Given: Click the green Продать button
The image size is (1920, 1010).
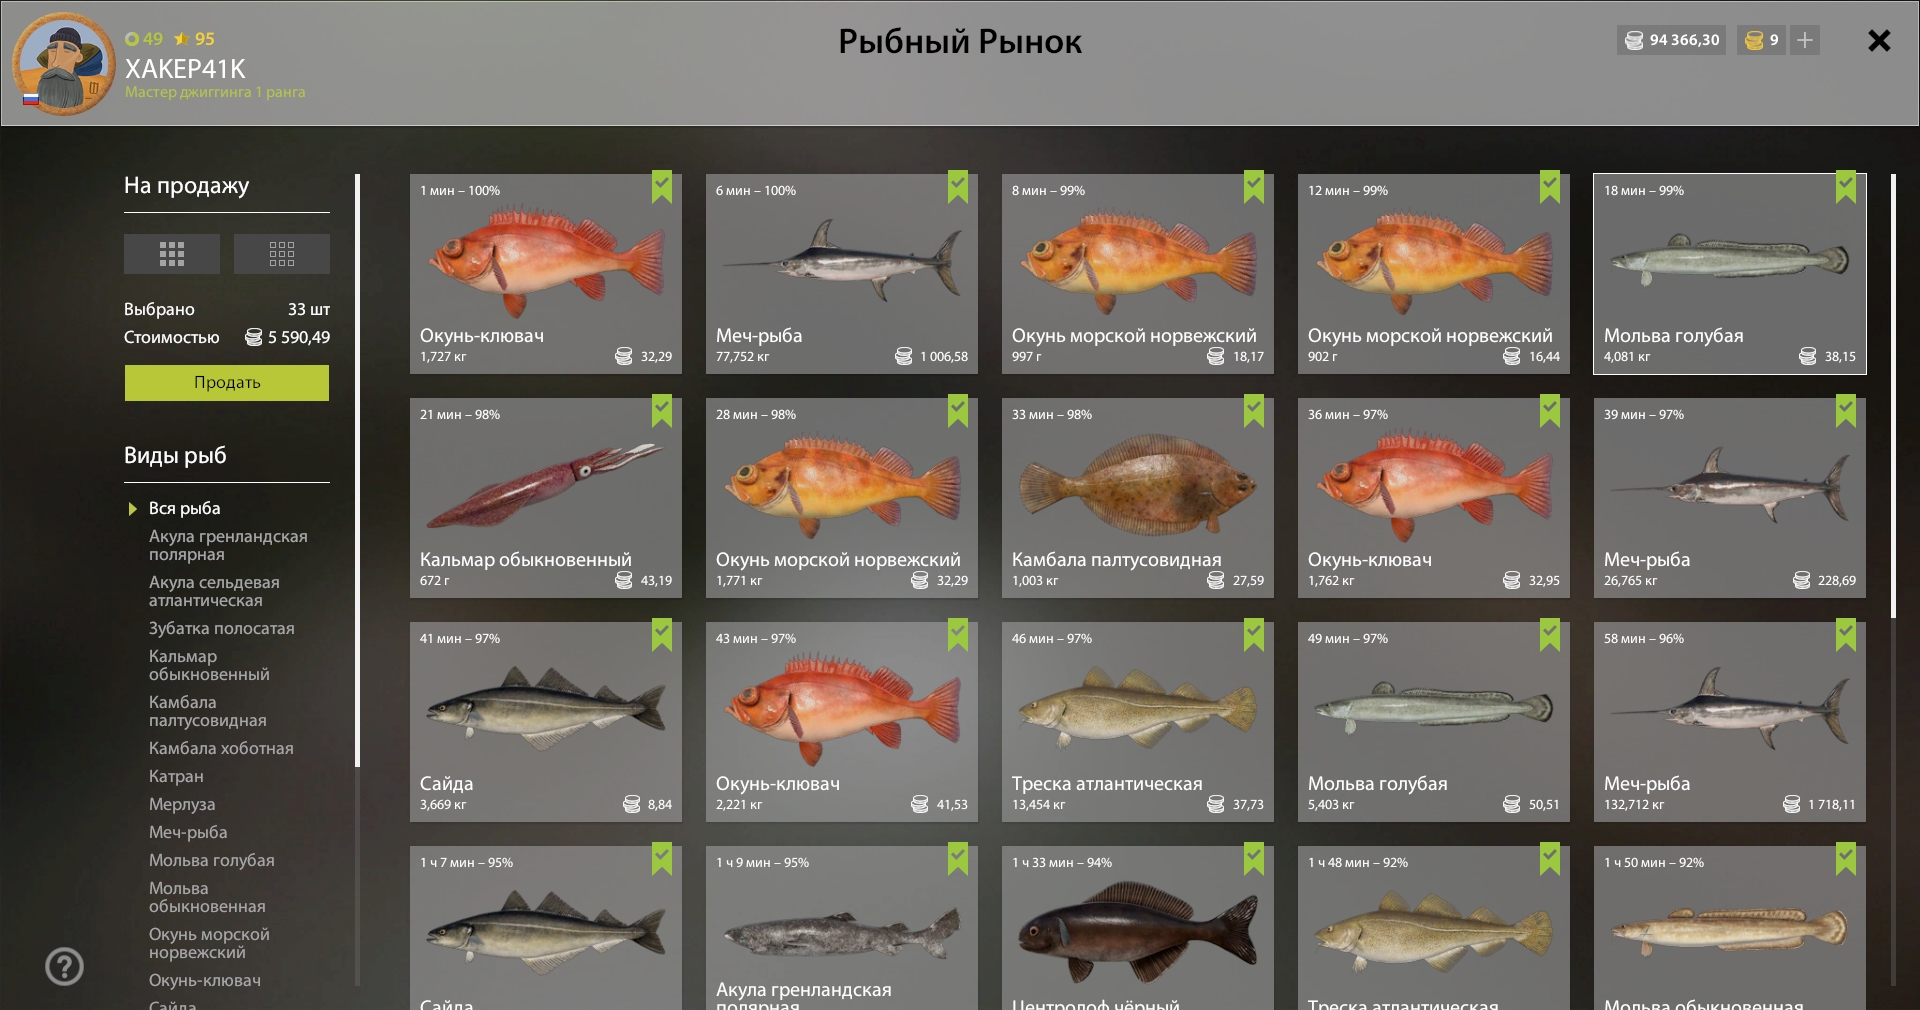Looking at the screenshot, I should [x=227, y=382].
